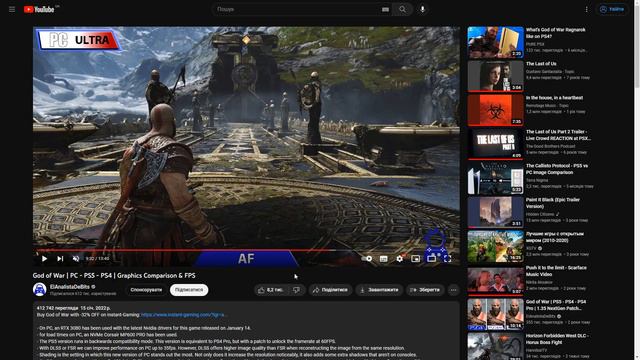Click the Зберегти save button
The height and width of the screenshot is (360, 640).
coord(425,290)
